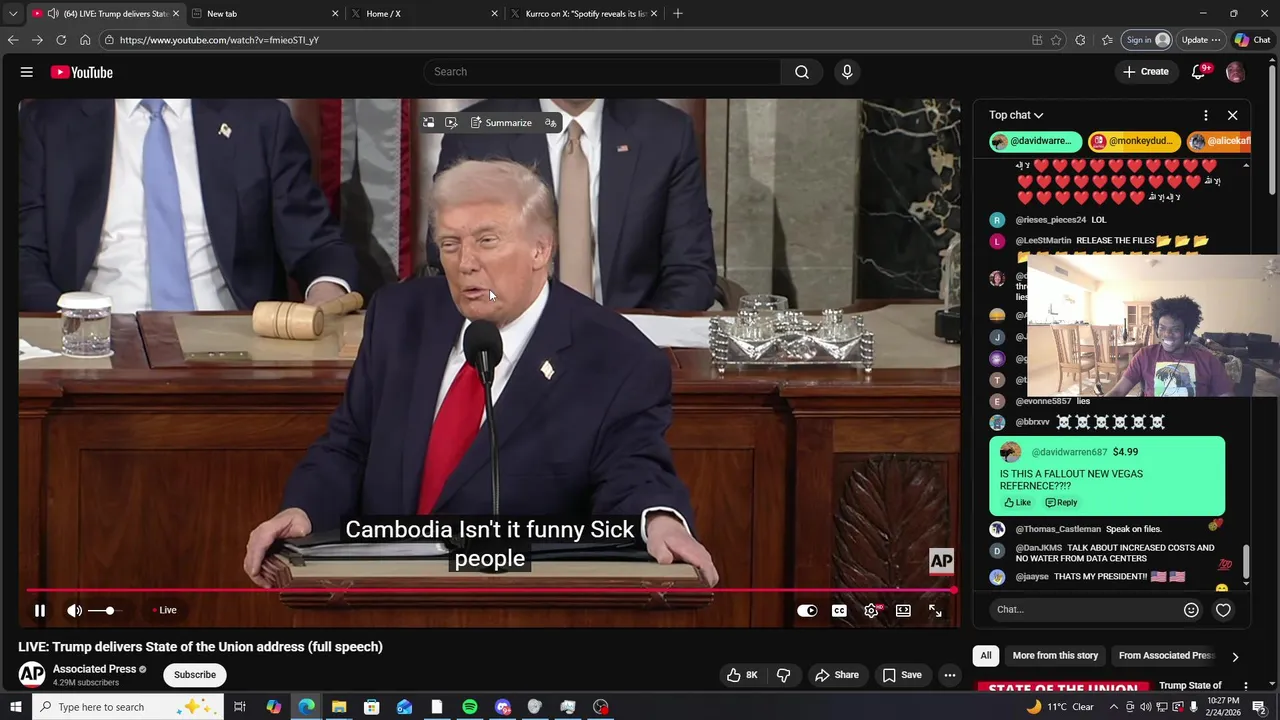
Task: Click the Summarize button on the video overlay
Action: pos(501,123)
